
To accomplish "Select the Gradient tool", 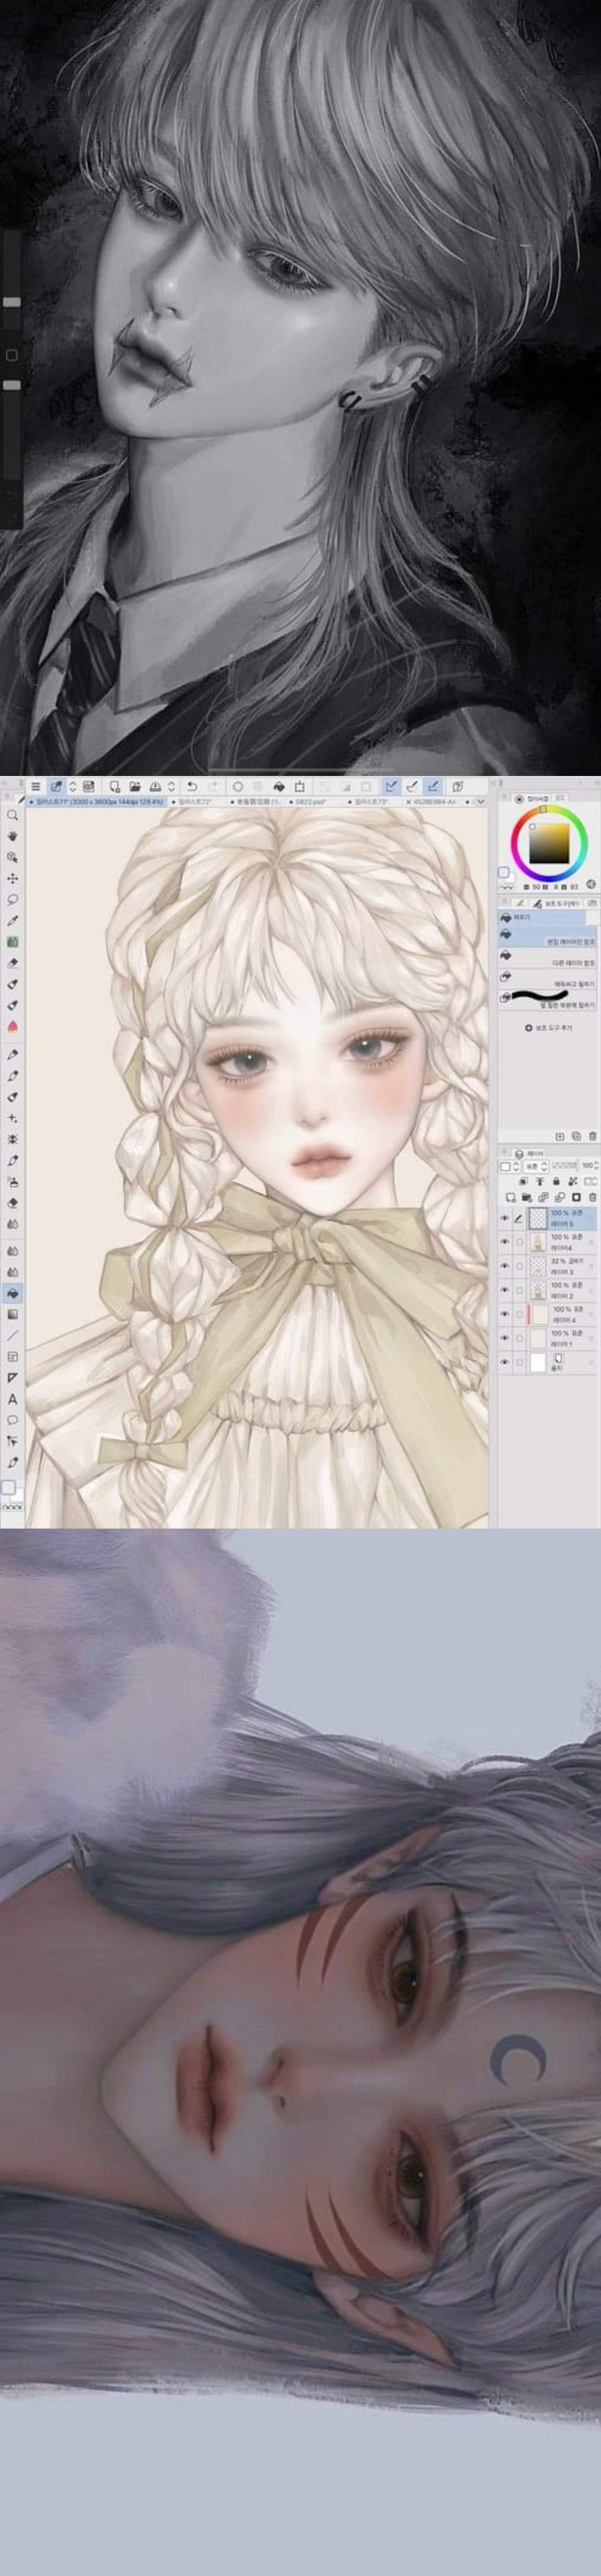I will (12, 1314).
